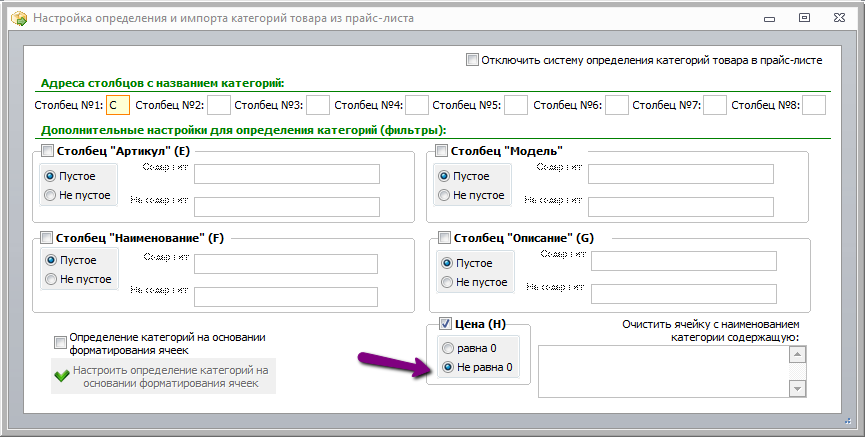Click the 'Содержит' field in Наименование (F) group
Viewport: 865px width, 437px height.
click(x=286, y=264)
